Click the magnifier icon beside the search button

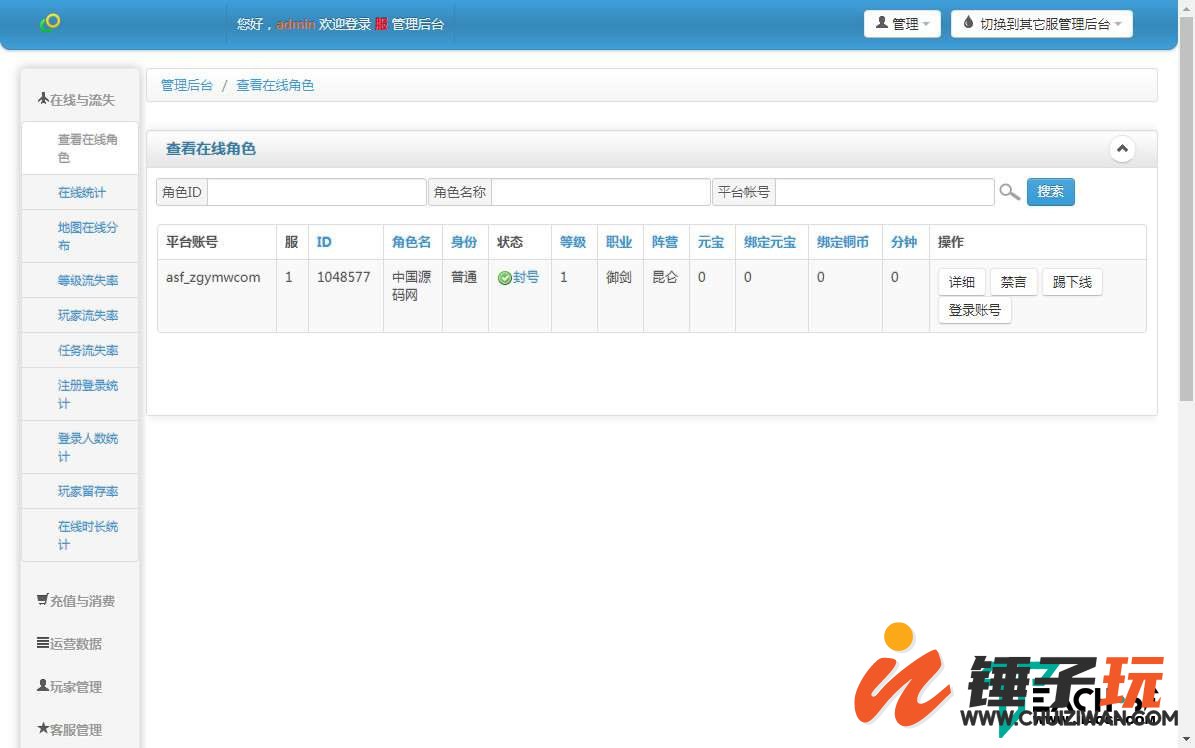[1009, 192]
